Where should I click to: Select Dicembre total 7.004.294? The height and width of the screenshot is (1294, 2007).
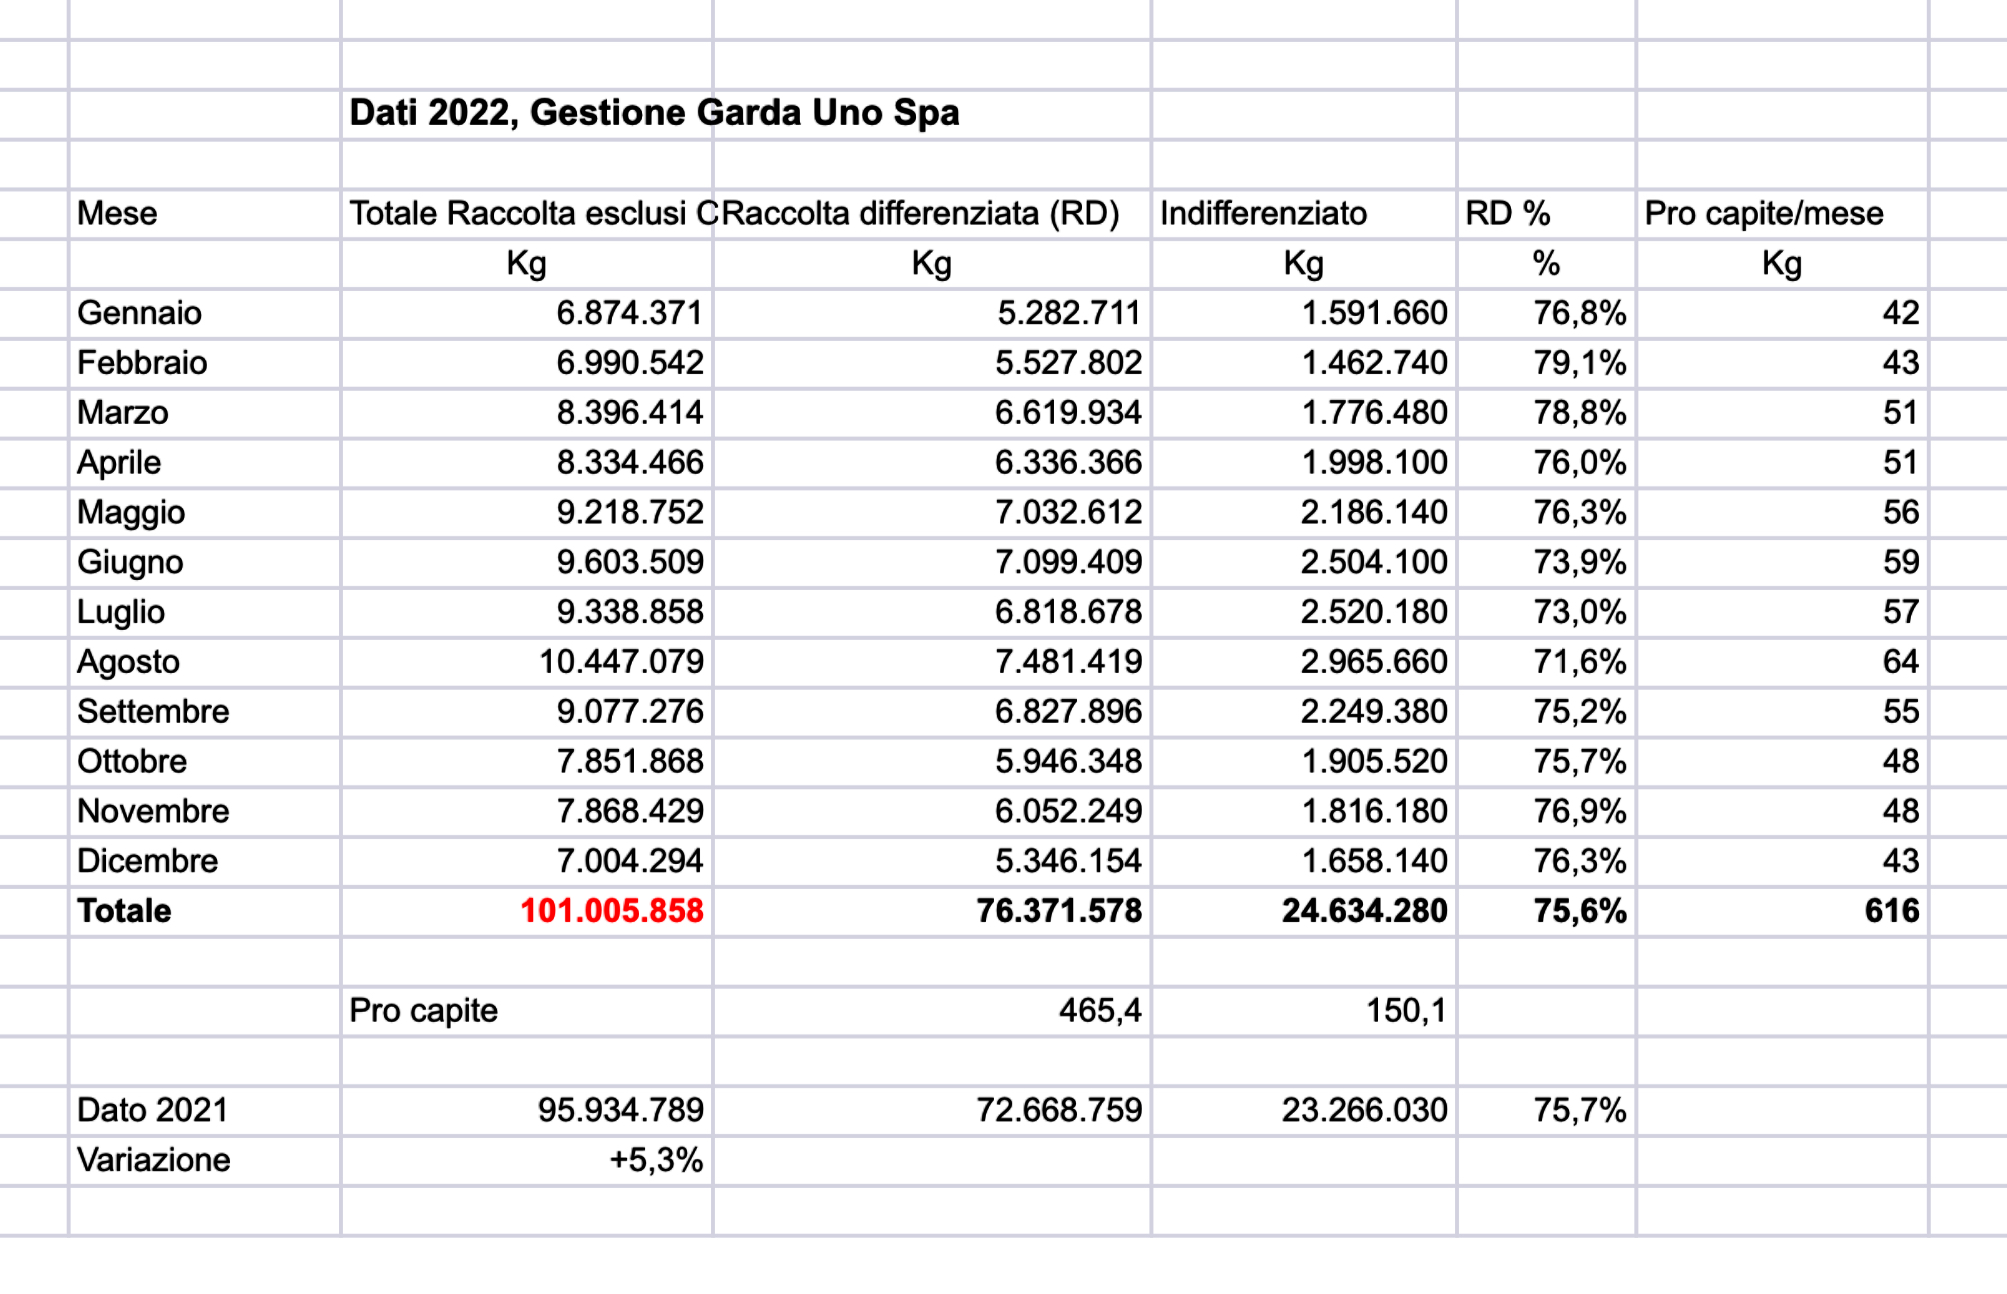tap(630, 861)
